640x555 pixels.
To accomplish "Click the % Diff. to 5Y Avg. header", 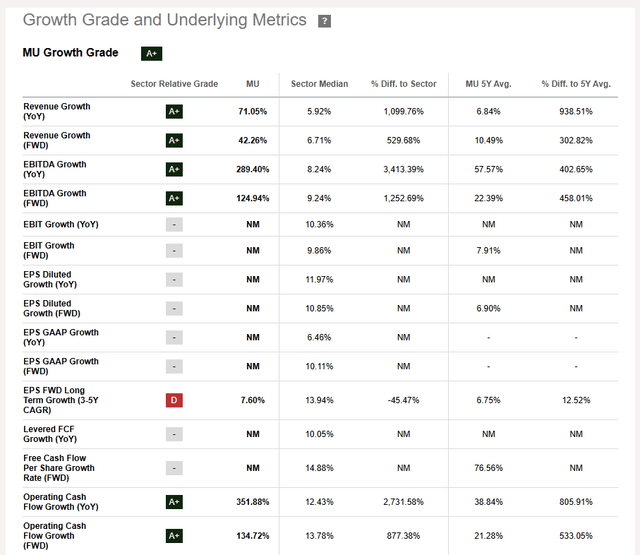I will 576,84.
